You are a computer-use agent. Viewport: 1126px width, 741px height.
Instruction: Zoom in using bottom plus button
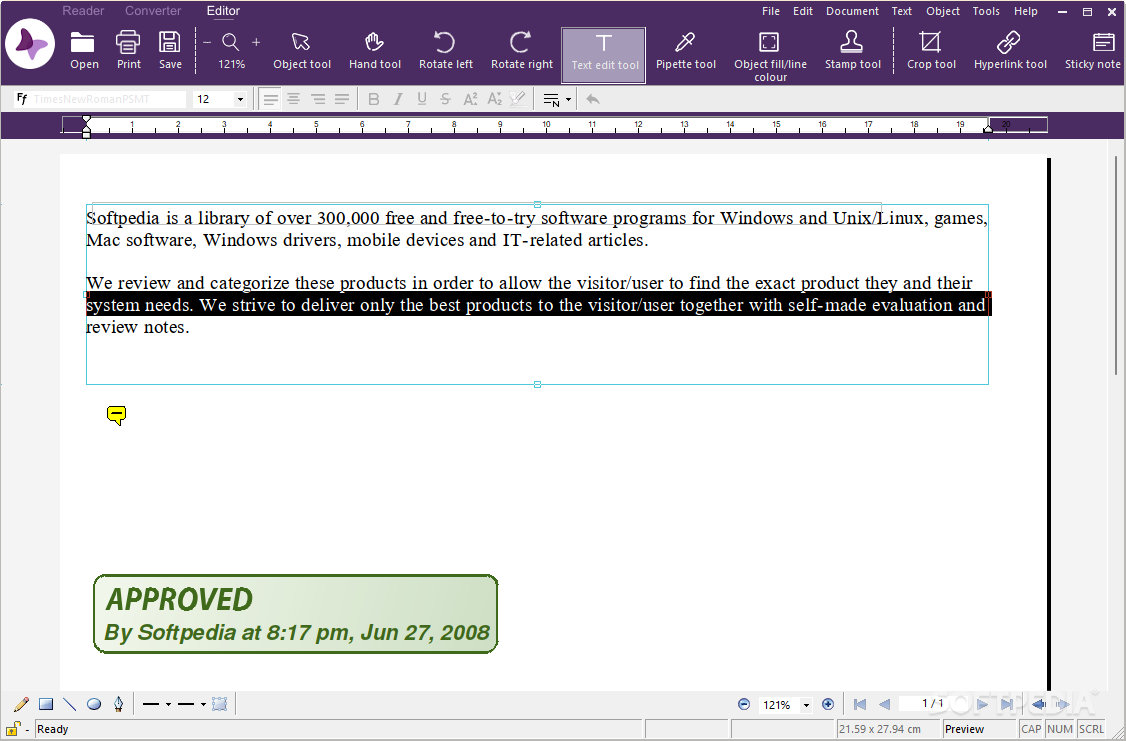coord(828,704)
